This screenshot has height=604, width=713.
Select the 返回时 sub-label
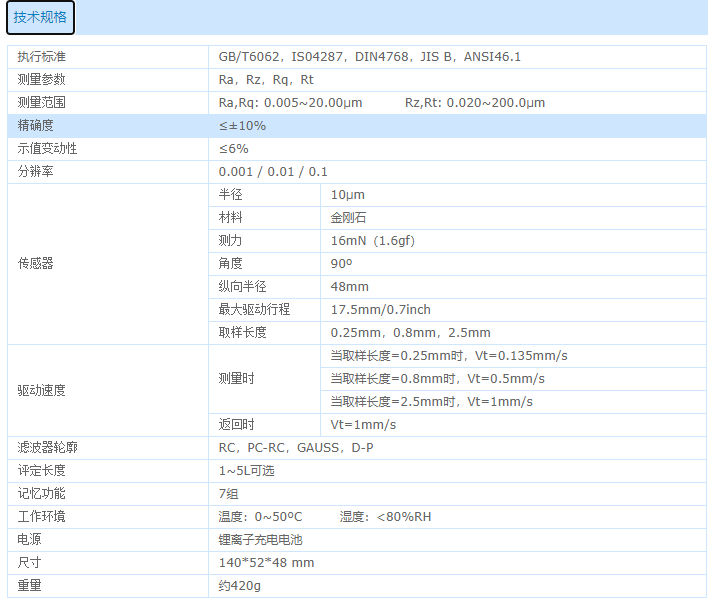[x=236, y=425]
